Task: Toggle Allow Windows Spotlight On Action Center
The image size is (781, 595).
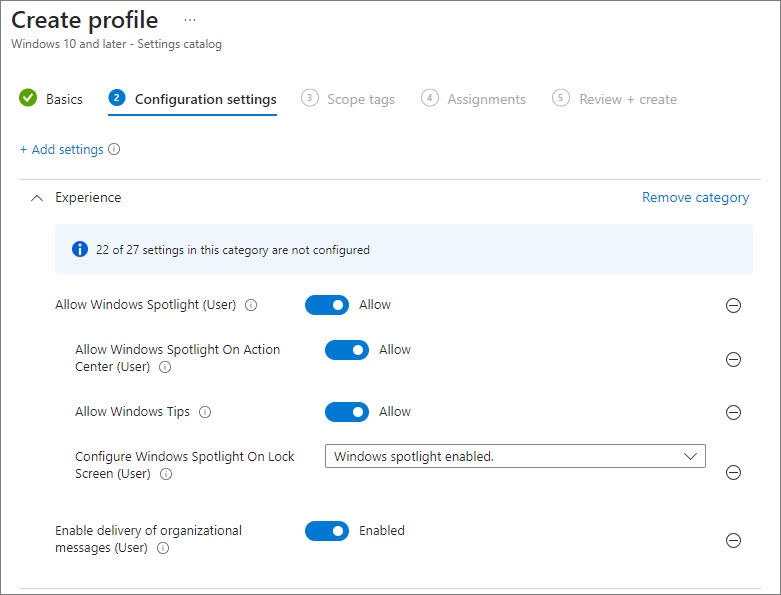Action: click(347, 350)
